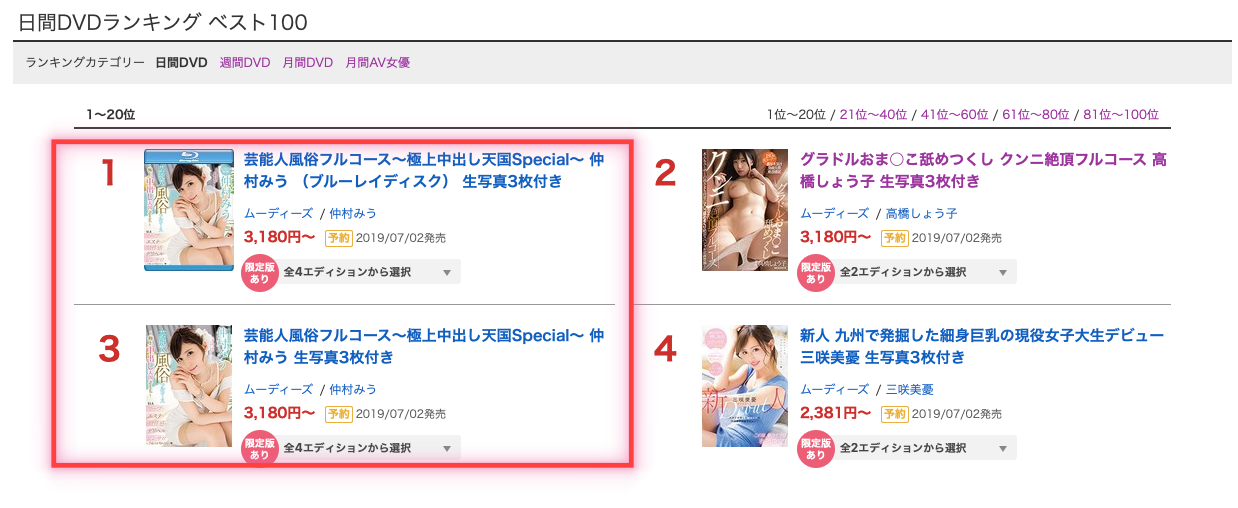Expand the 全2エディションから選択 dropdown for rank 2
The height and width of the screenshot is (508, 1238).
pos(924,272)
